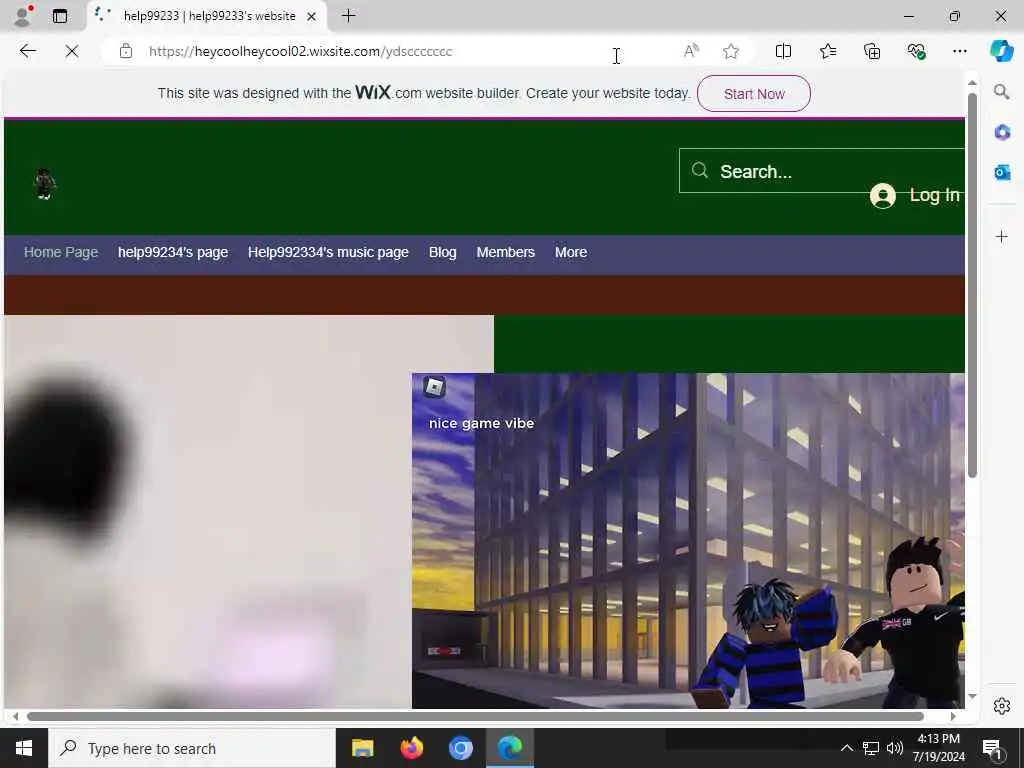The height and width of the screenshot is (768, 1024).
Task: Open File Explorer from the taskbar
Action: click(362, 748)
